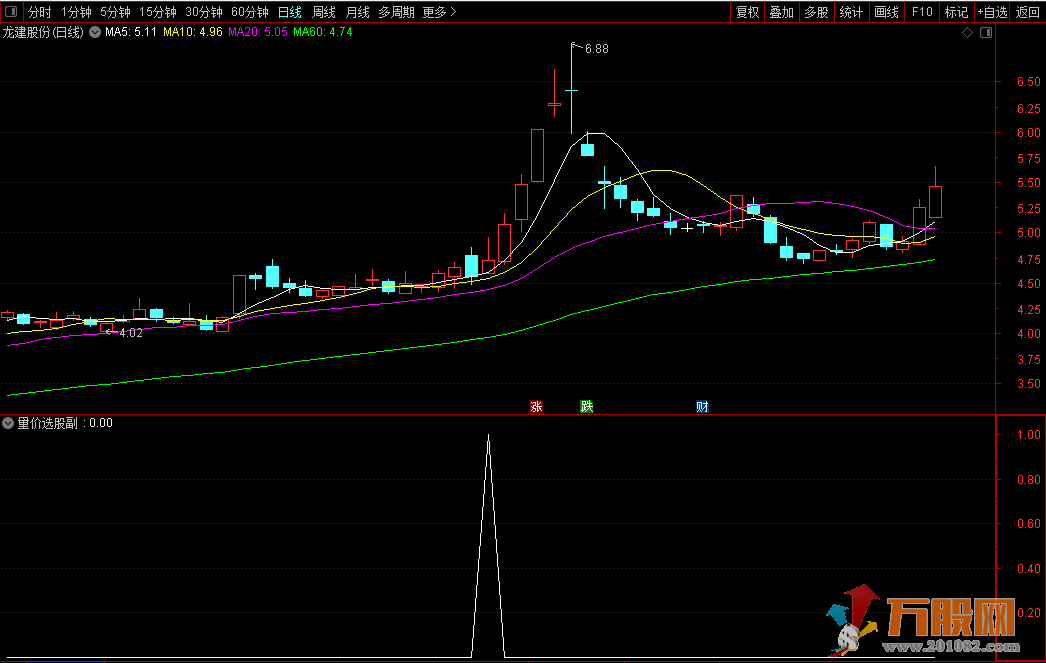Click the 返回 back button
Viewport: 1046px width, 663px height.
click(x=1027, y=12)
